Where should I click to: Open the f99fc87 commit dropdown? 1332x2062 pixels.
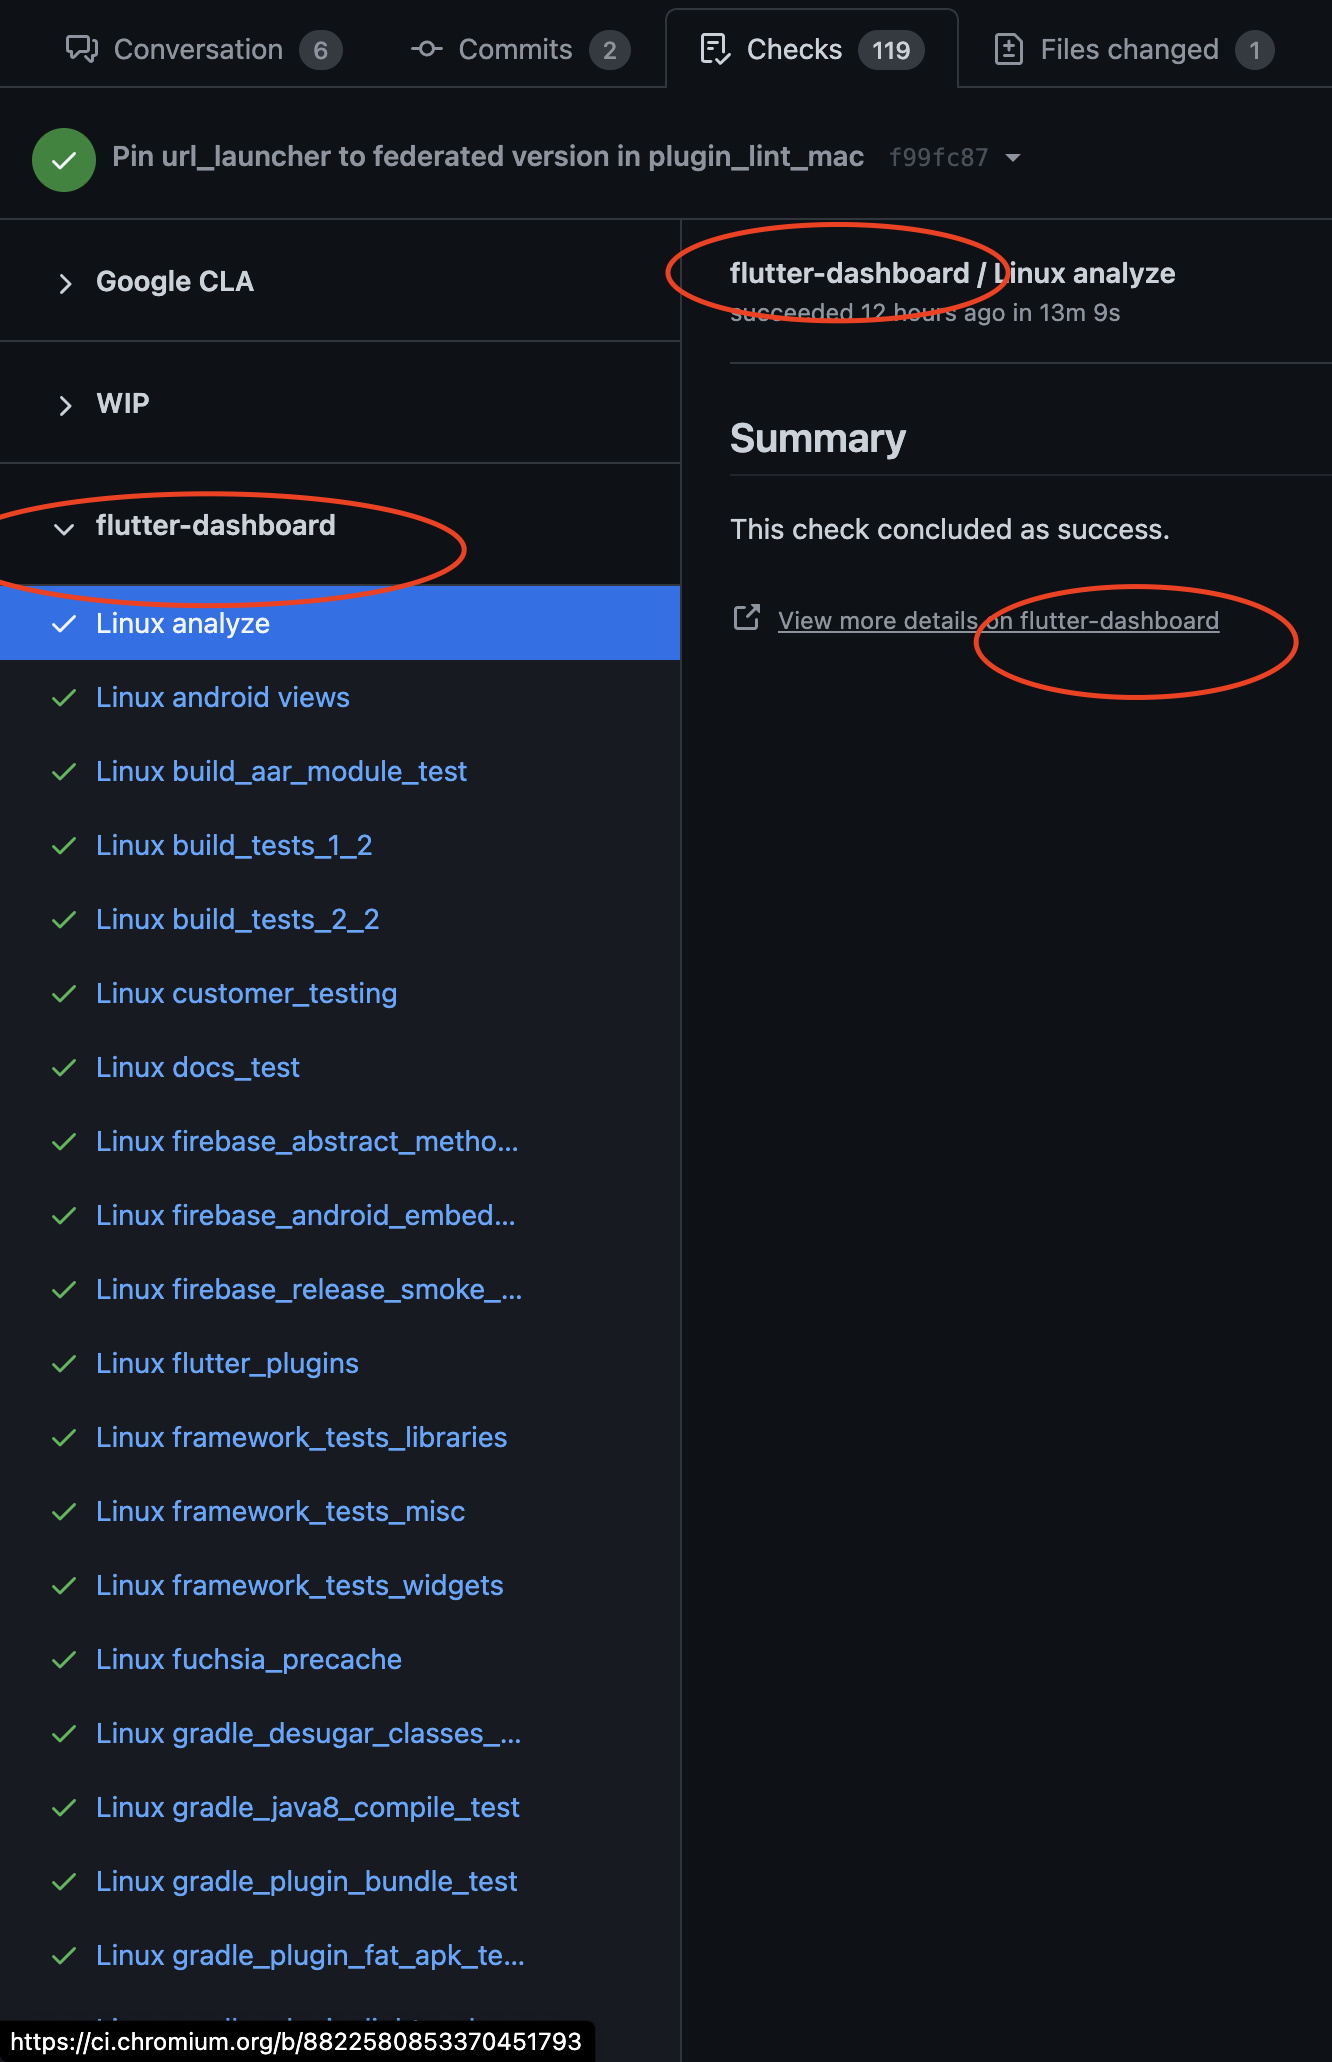click(x=1013, y=157)
